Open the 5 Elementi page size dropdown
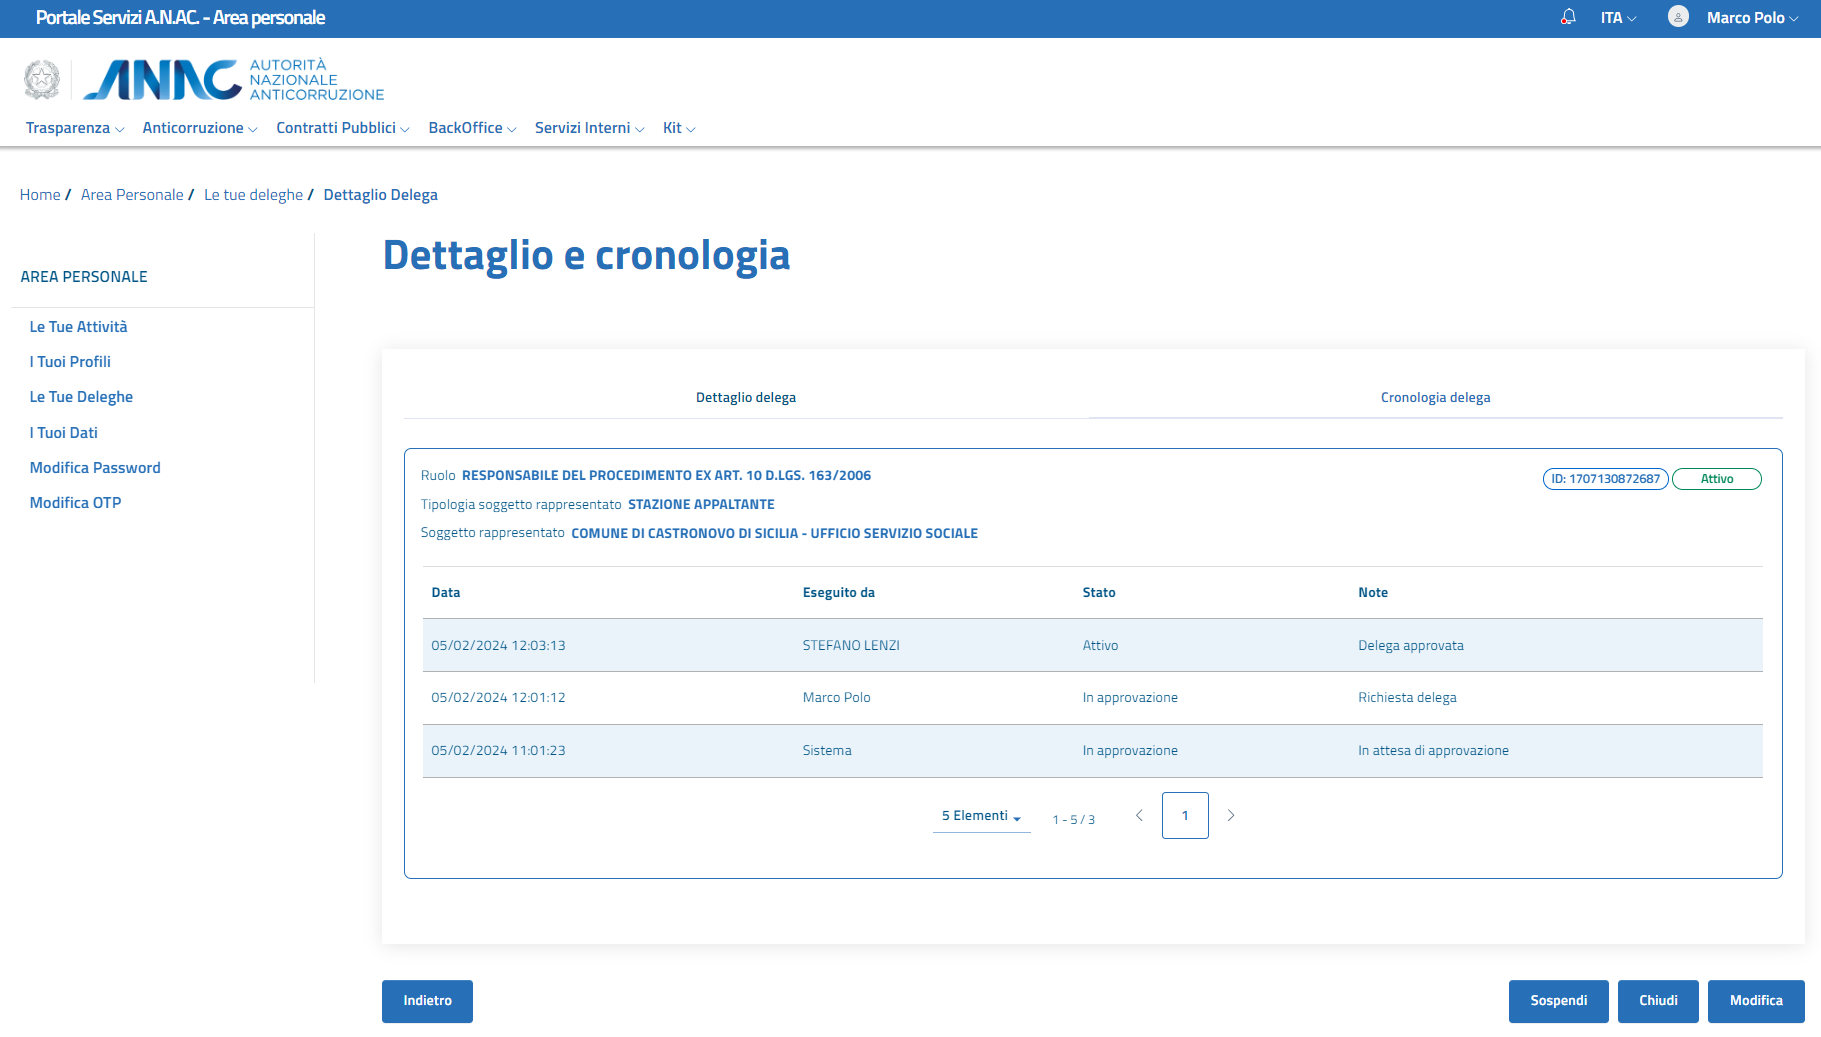This screenshot has width=1821, height=1037. tap(981, 816)
